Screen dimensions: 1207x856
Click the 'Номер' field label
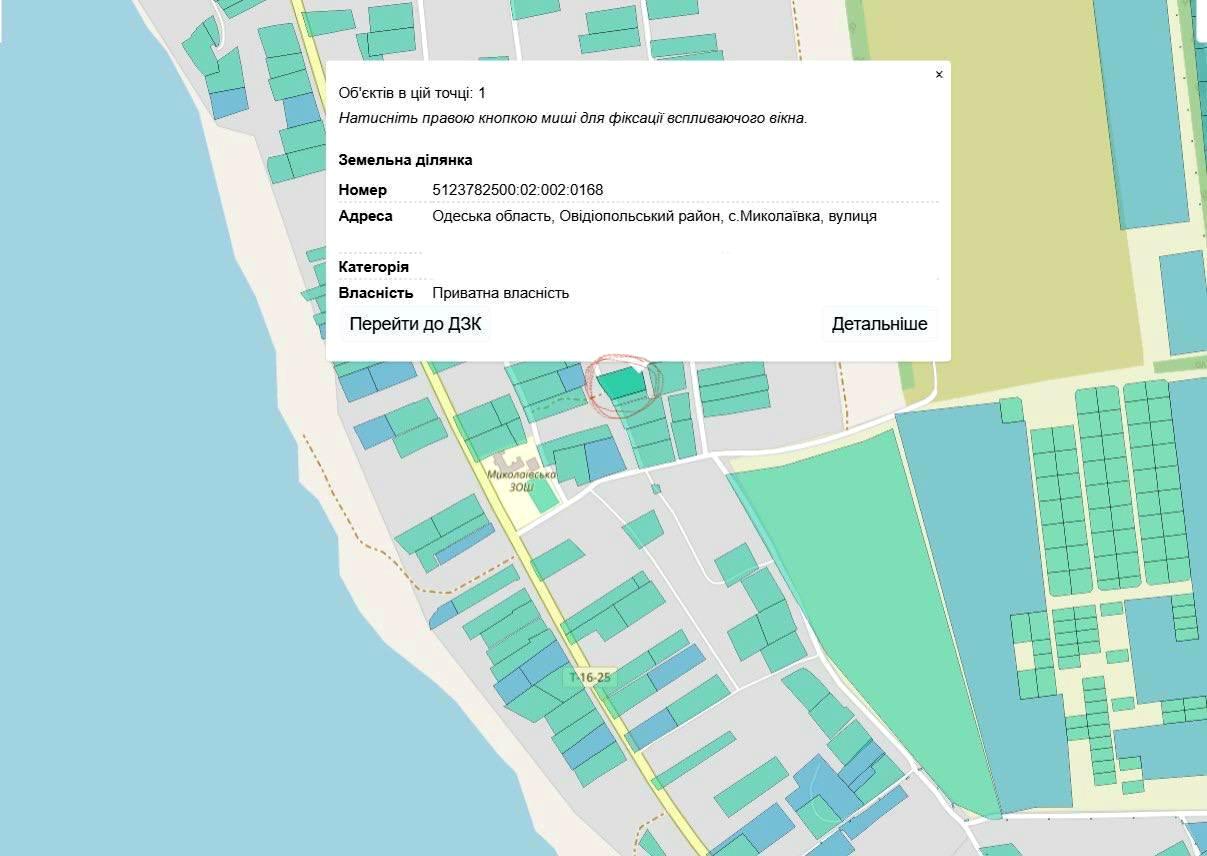[362, 190]
